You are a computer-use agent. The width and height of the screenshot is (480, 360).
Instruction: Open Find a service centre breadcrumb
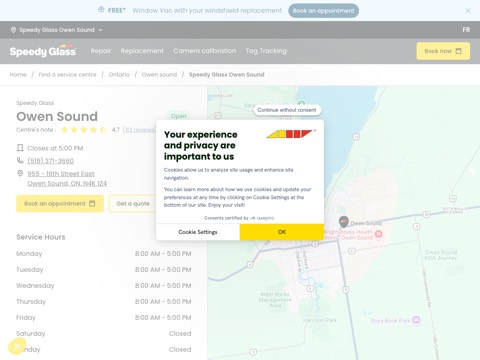click(x=67, y=75)
